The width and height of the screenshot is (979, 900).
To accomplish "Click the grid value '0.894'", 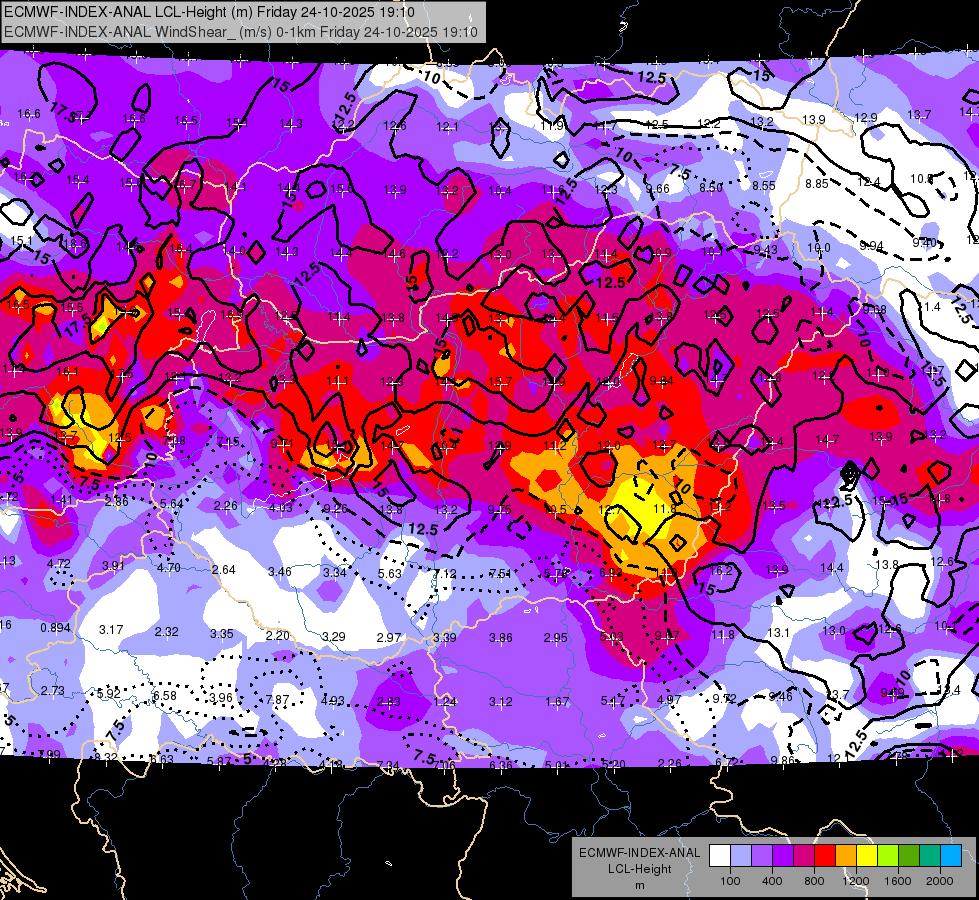I will point(56,628).
